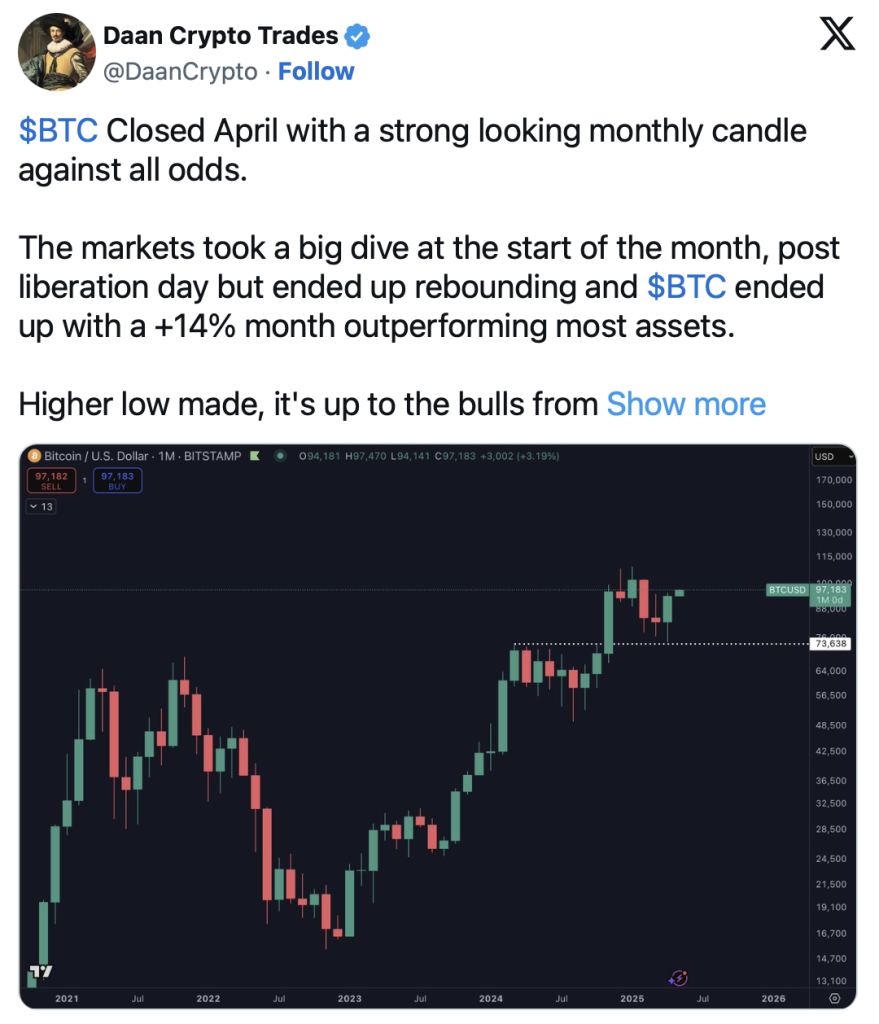Viewport: 879px width, 1024px height.
Task: Click the X logo icon
Action: tap(837, 34)
